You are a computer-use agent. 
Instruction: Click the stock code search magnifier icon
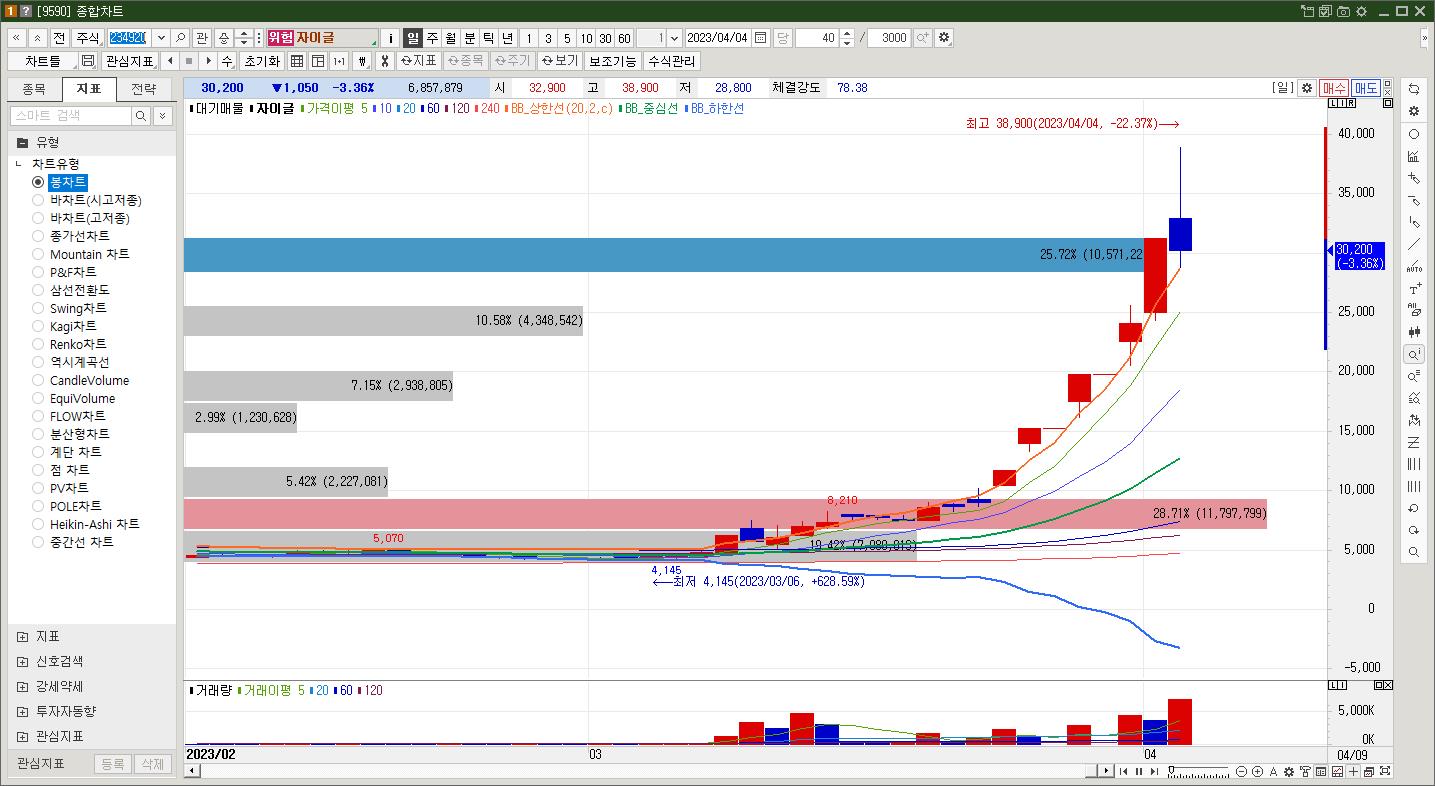coord(181,38)
